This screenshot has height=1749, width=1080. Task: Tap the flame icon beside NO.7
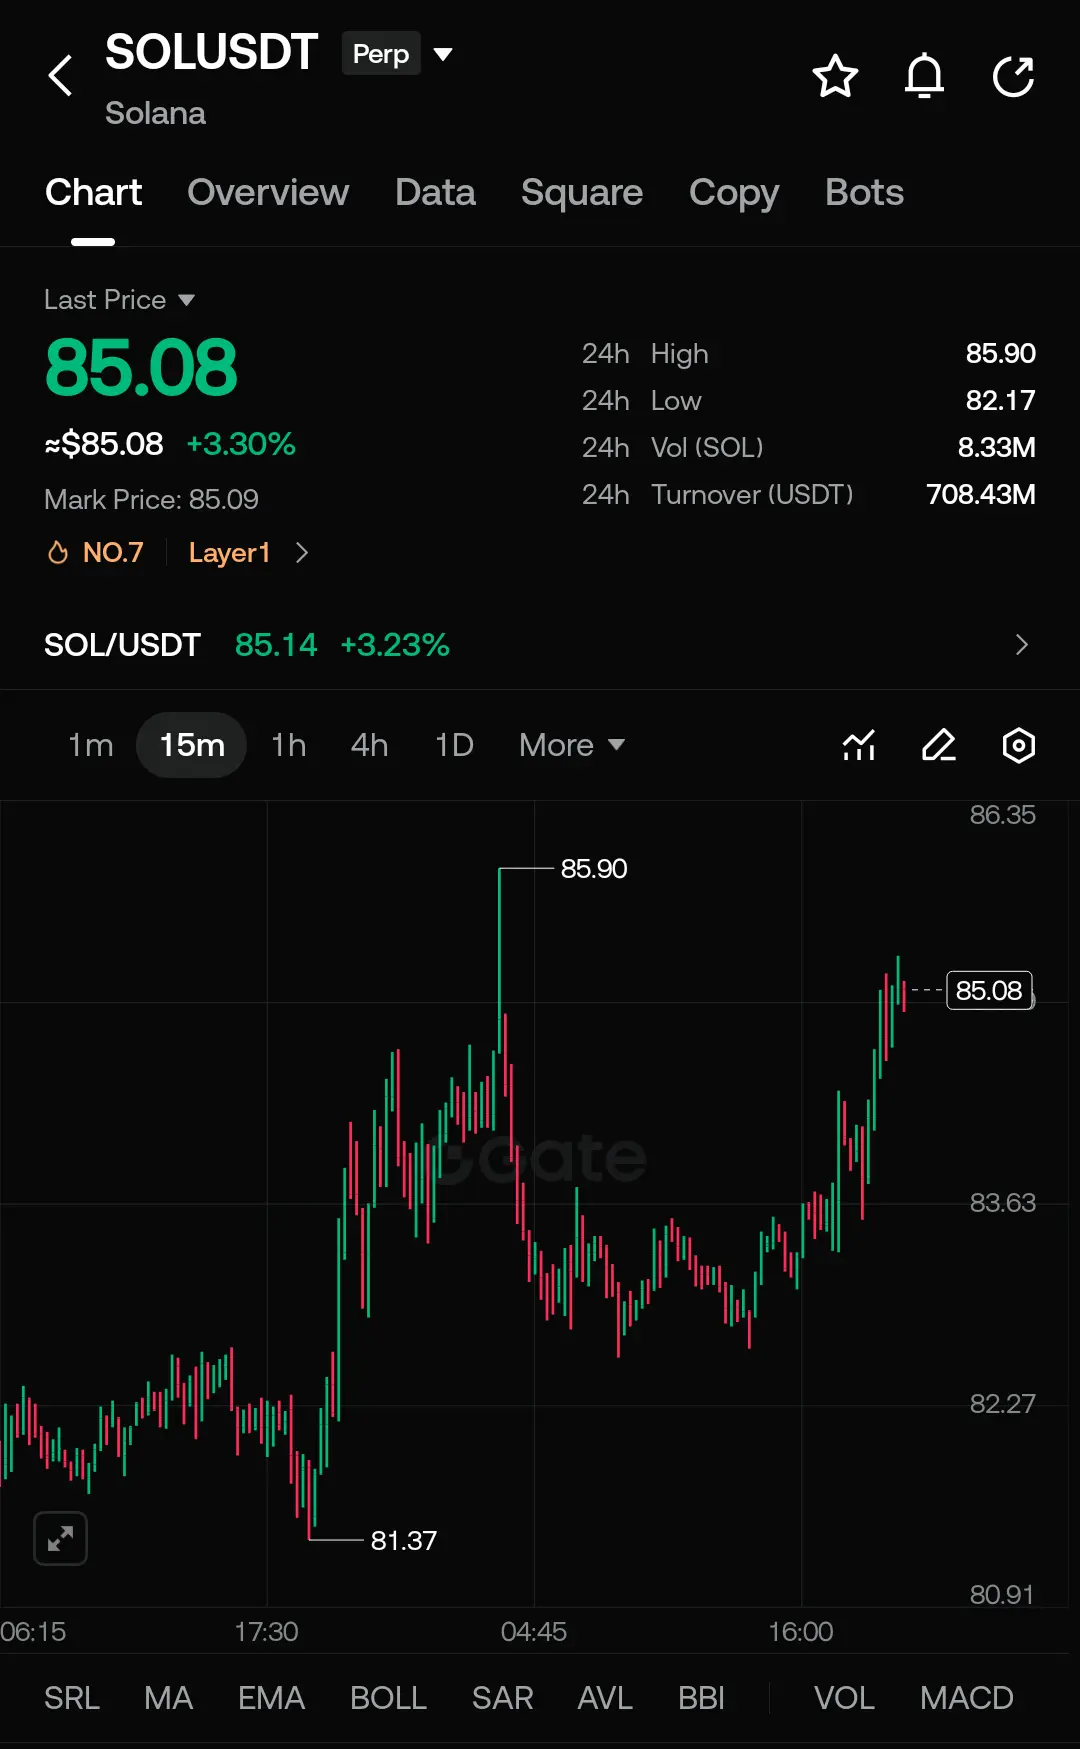coord(58,552)
